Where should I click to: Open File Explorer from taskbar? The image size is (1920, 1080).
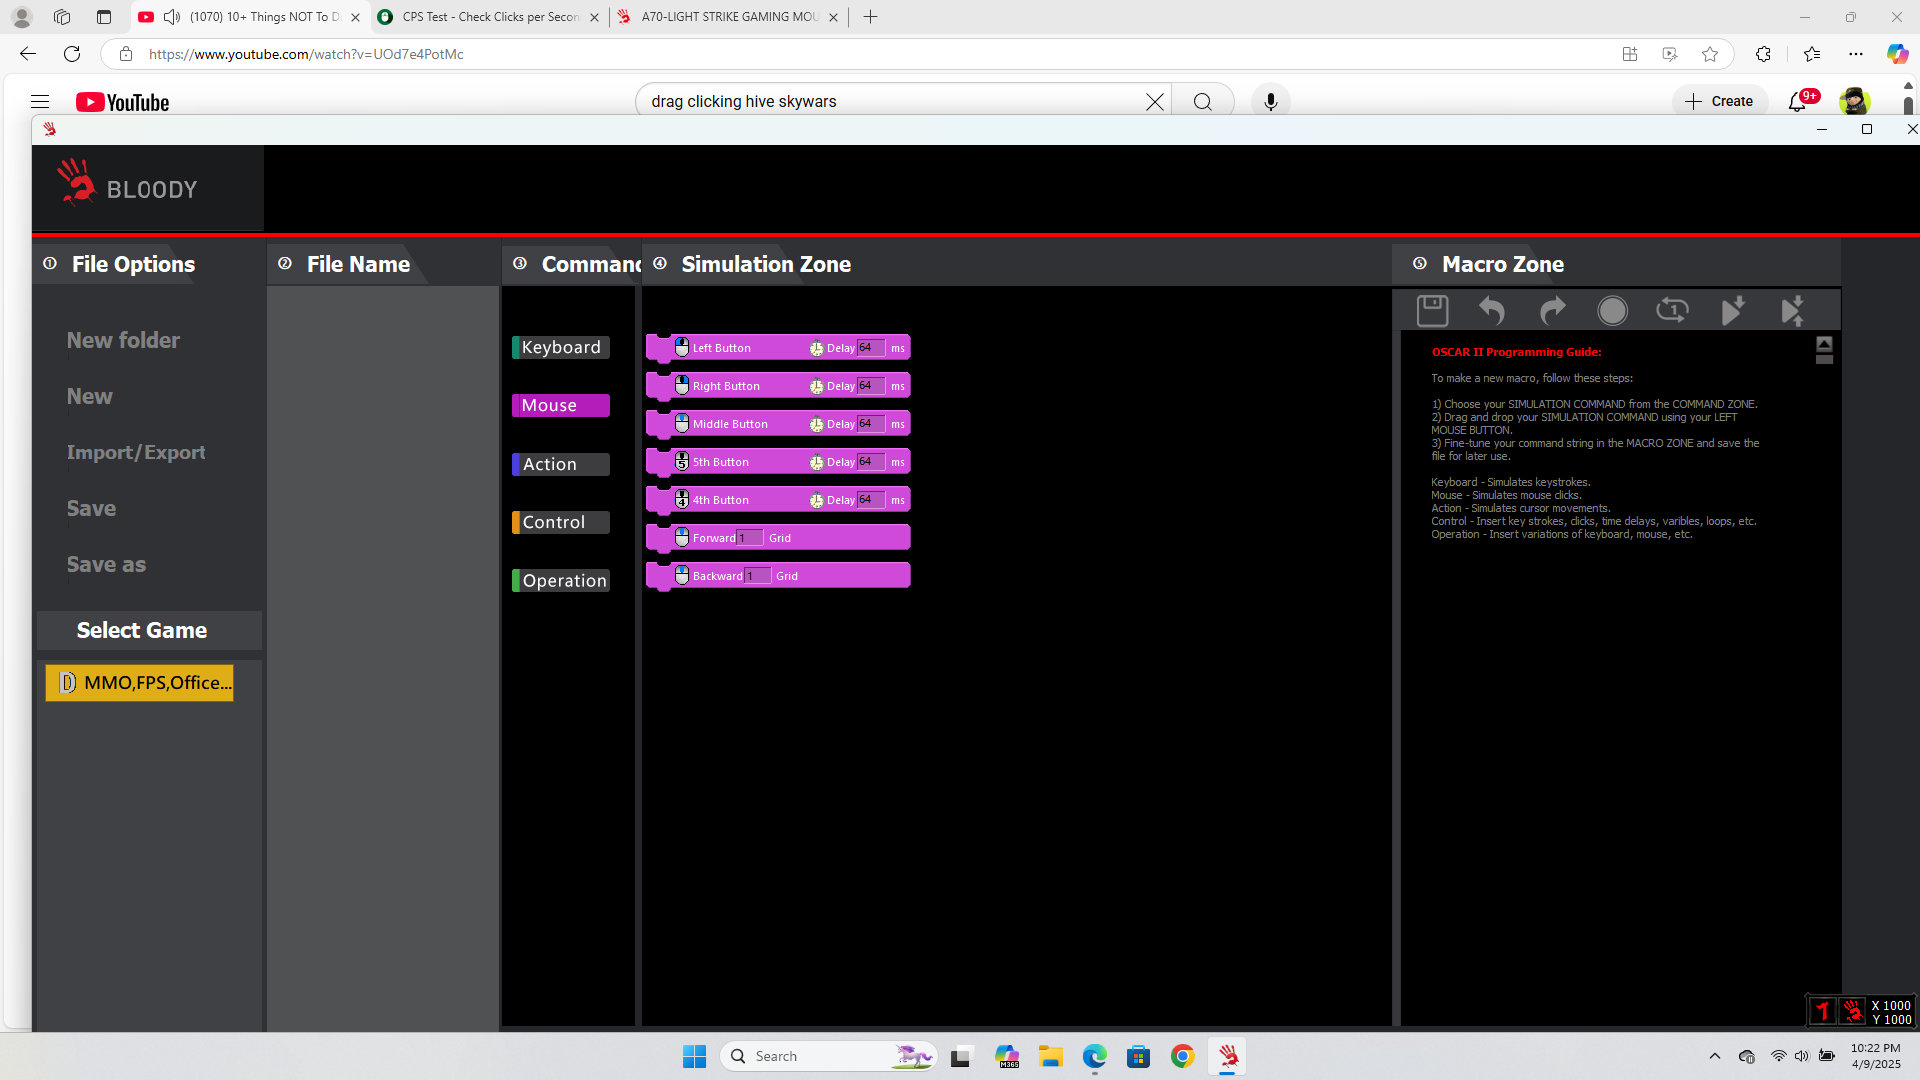(x=1050, y=1057)
